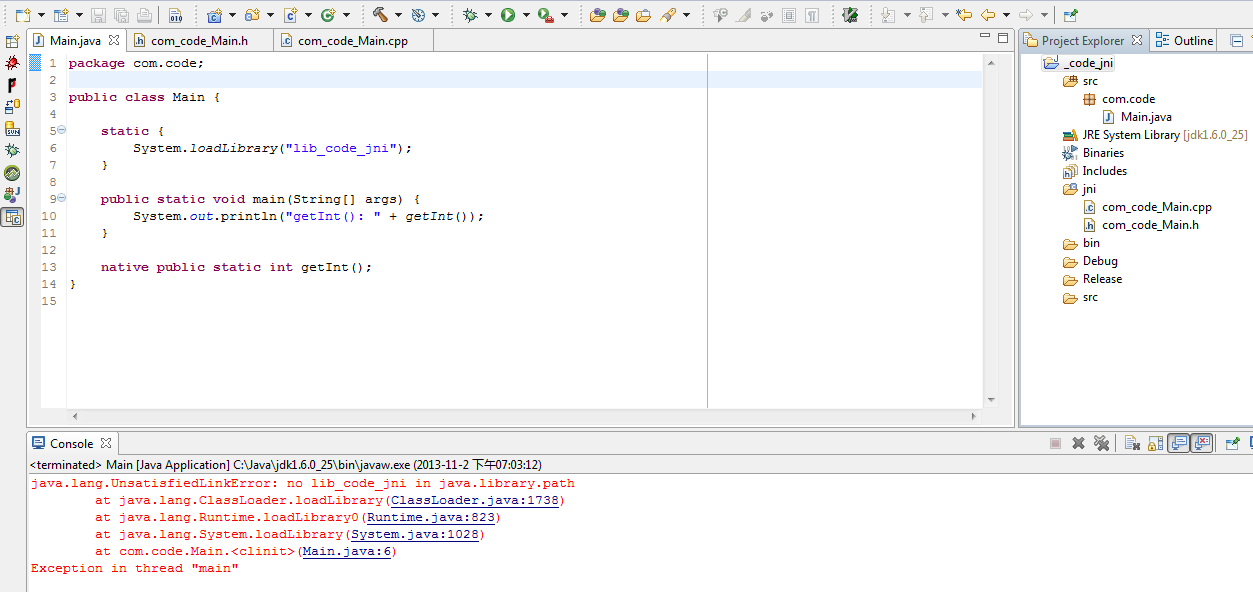
Task: Place cursor on the loadLibrary code line
Action: (272, 148)
